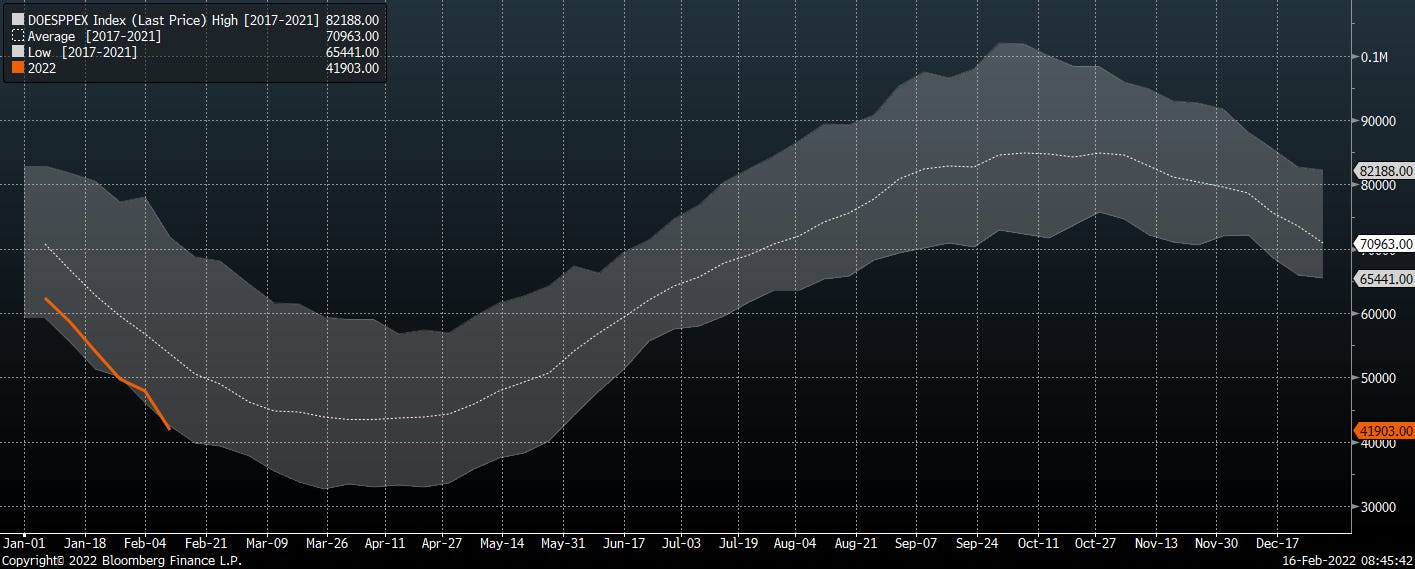Image resolution: width=1415 pixels, height=569 pixels.
Task: Select the legend value 41903.00
Action: tap(353, 68)
